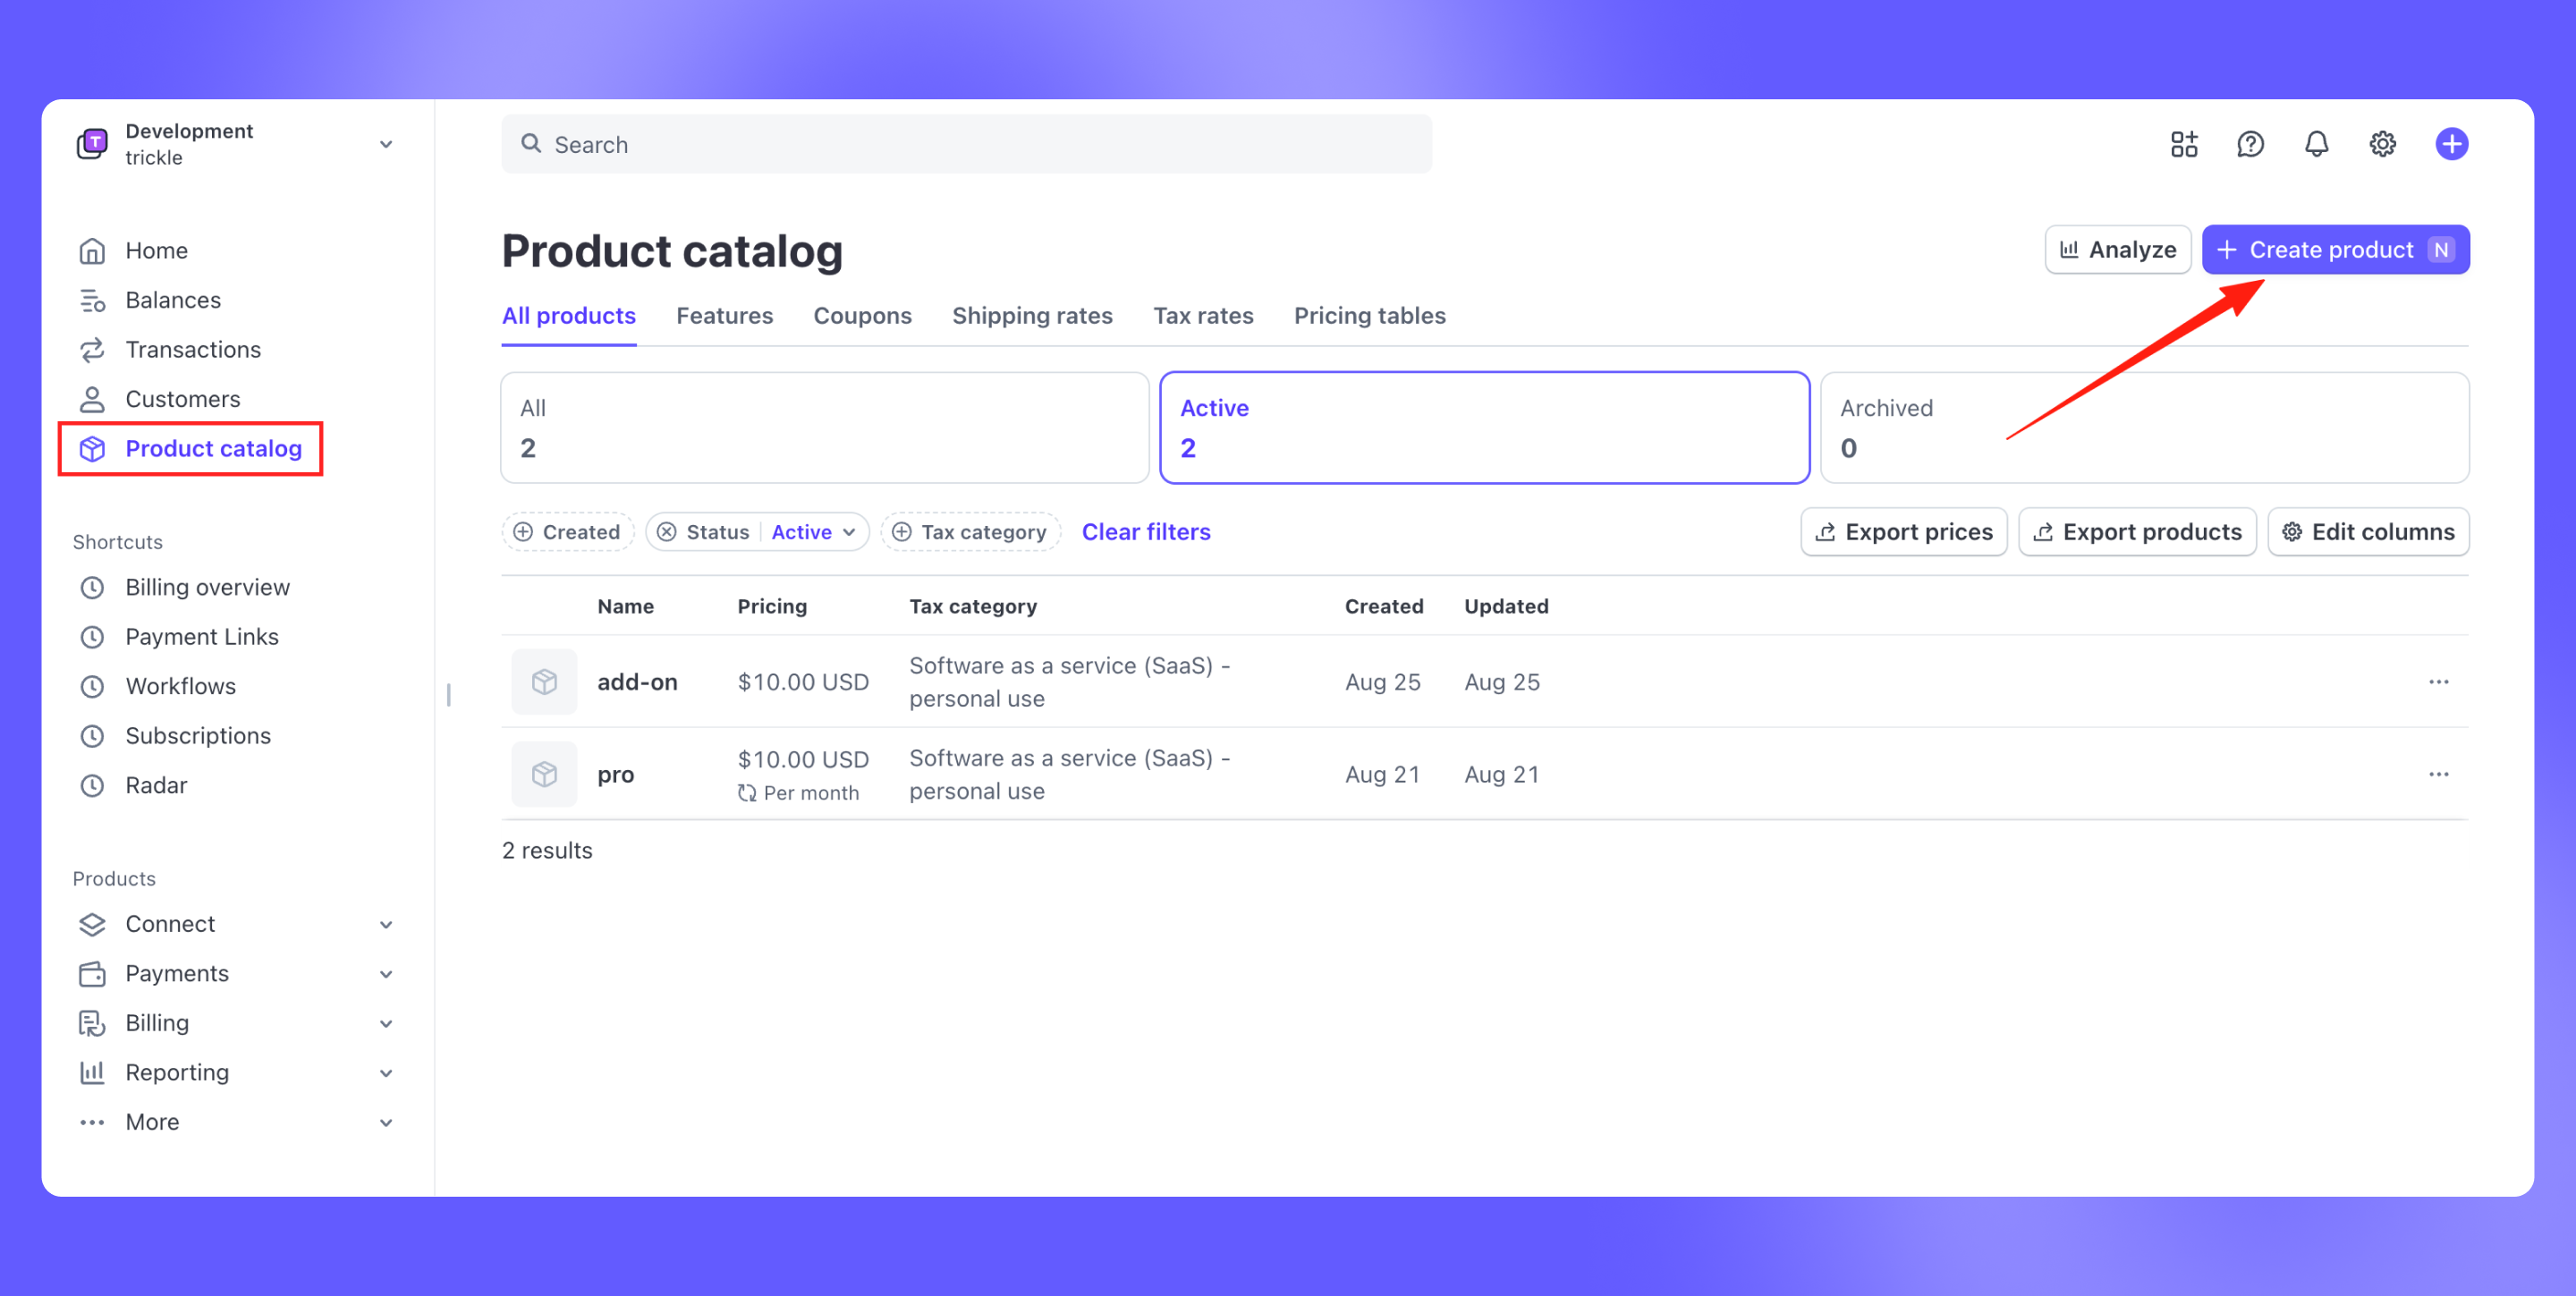2576x1296 pixels.
Task: Click the Connect layers icon
Action: click(x=92, y=924)
